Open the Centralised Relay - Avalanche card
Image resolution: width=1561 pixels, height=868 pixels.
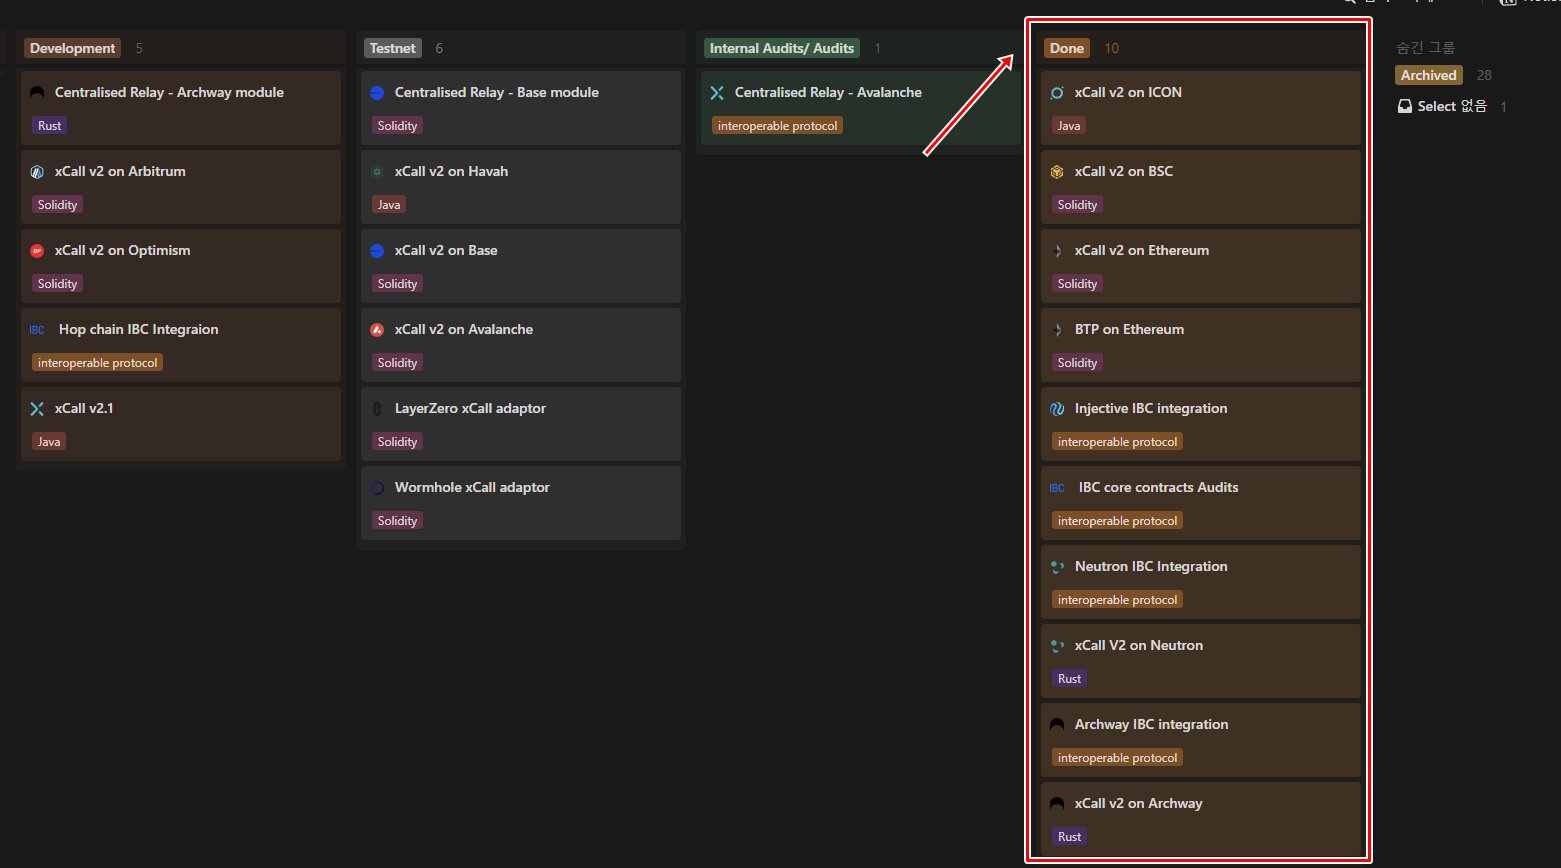(x=861, y=108)
